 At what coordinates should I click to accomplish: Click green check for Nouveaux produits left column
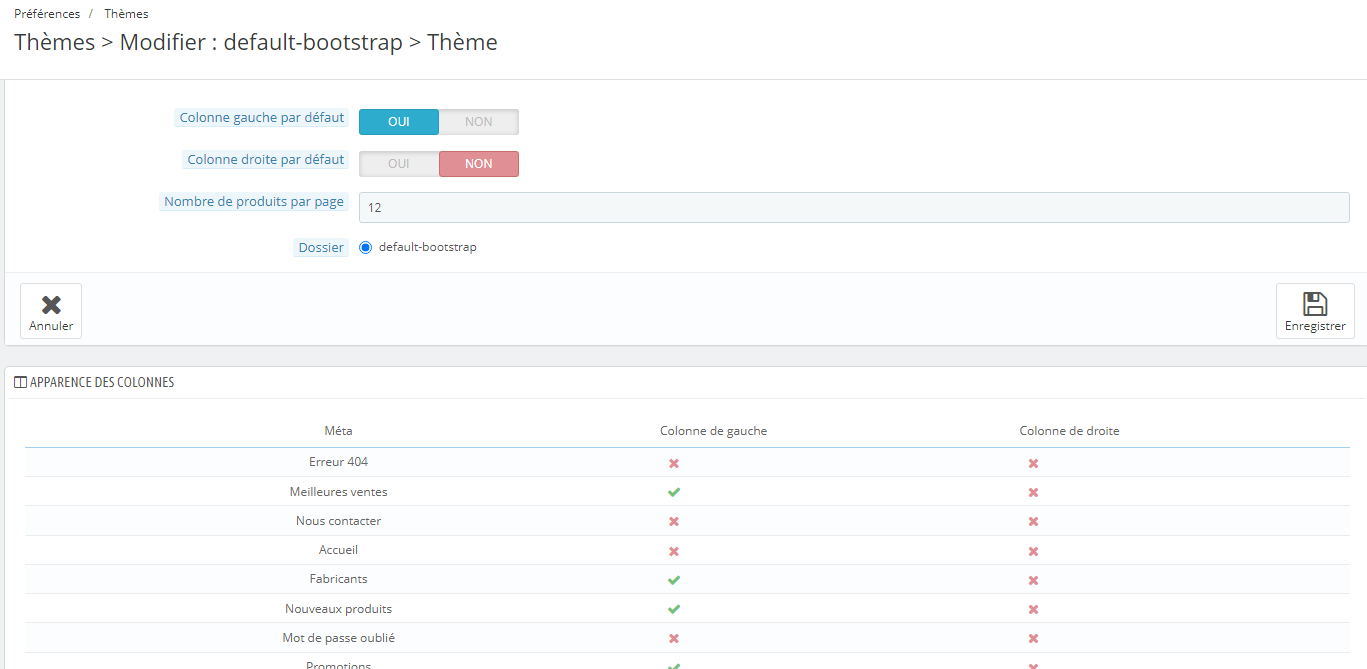[x=674, y=609]
